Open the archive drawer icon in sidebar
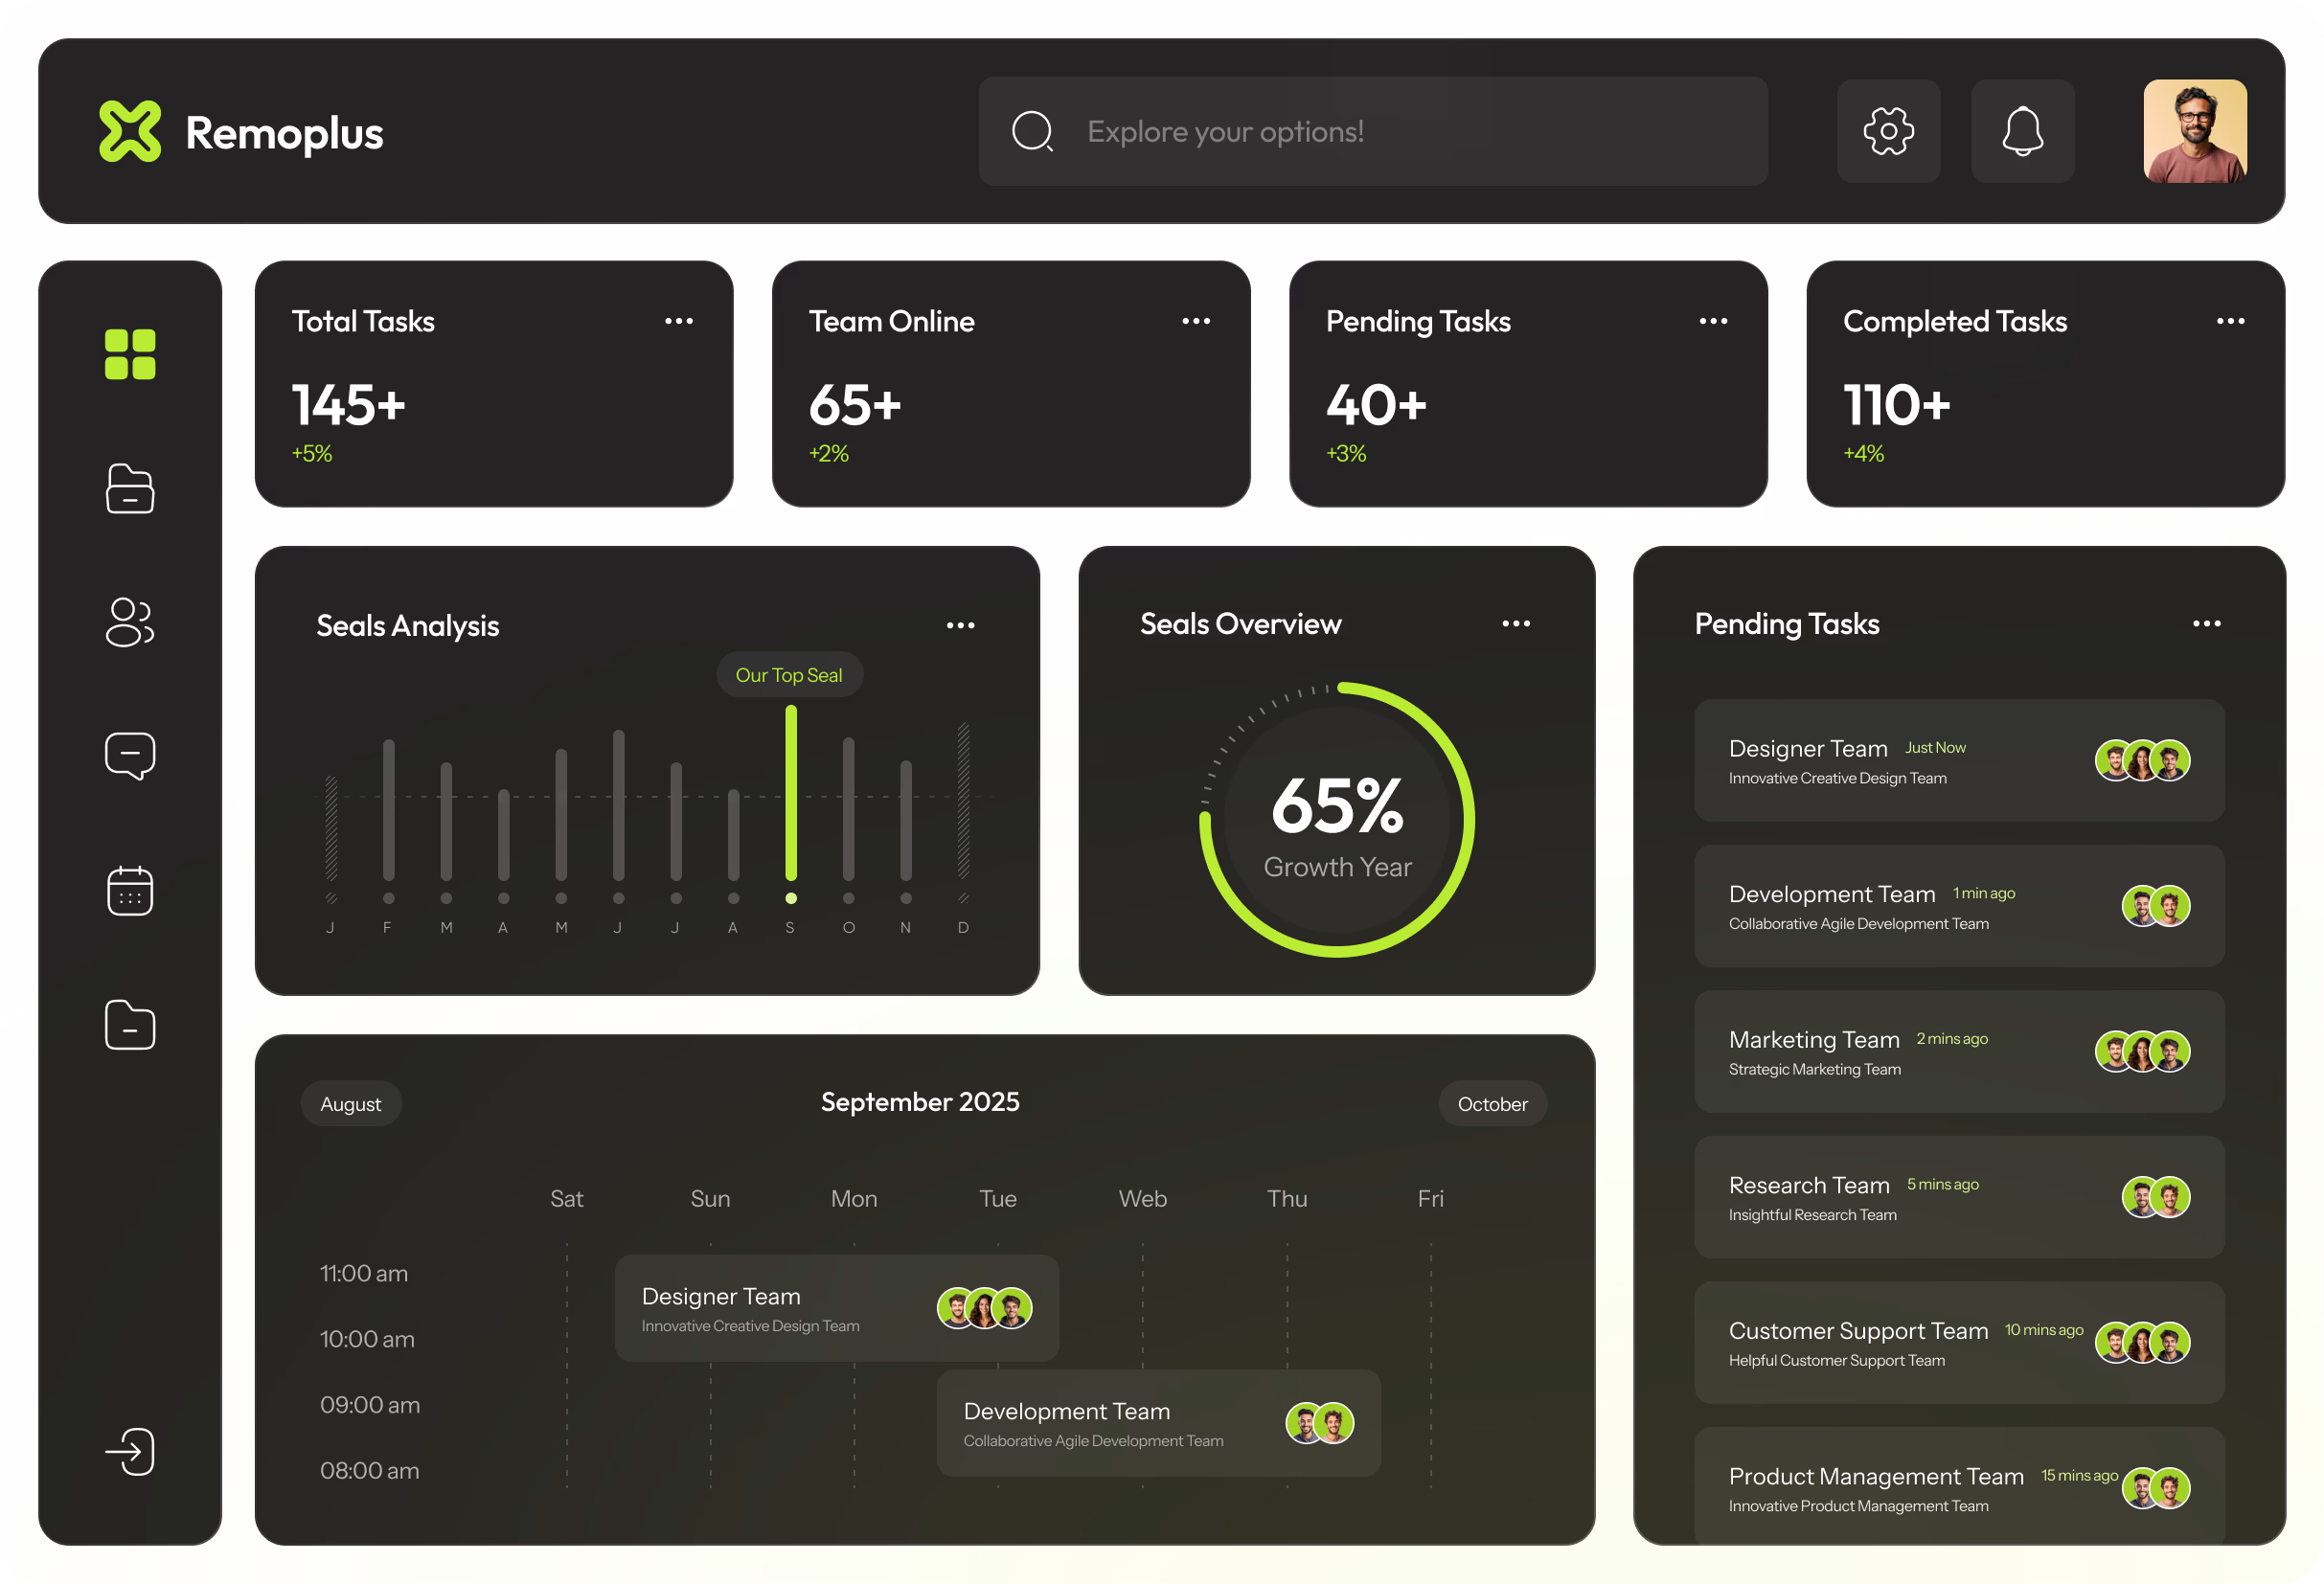This screenshot has height=1584, width=2324. click(x=130, y=488)
